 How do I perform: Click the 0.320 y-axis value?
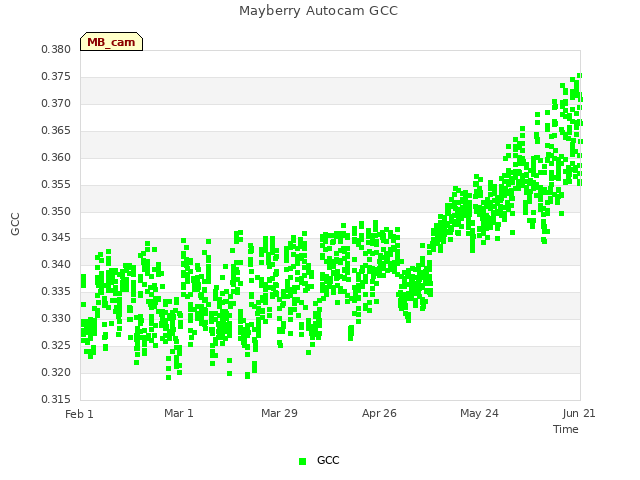(x=56, y=372)
